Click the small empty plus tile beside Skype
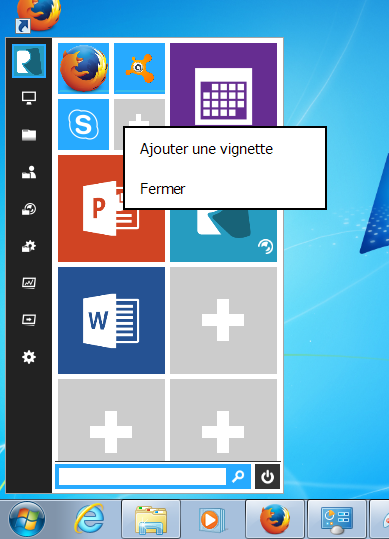389x539 pixels. click(139, 113)
